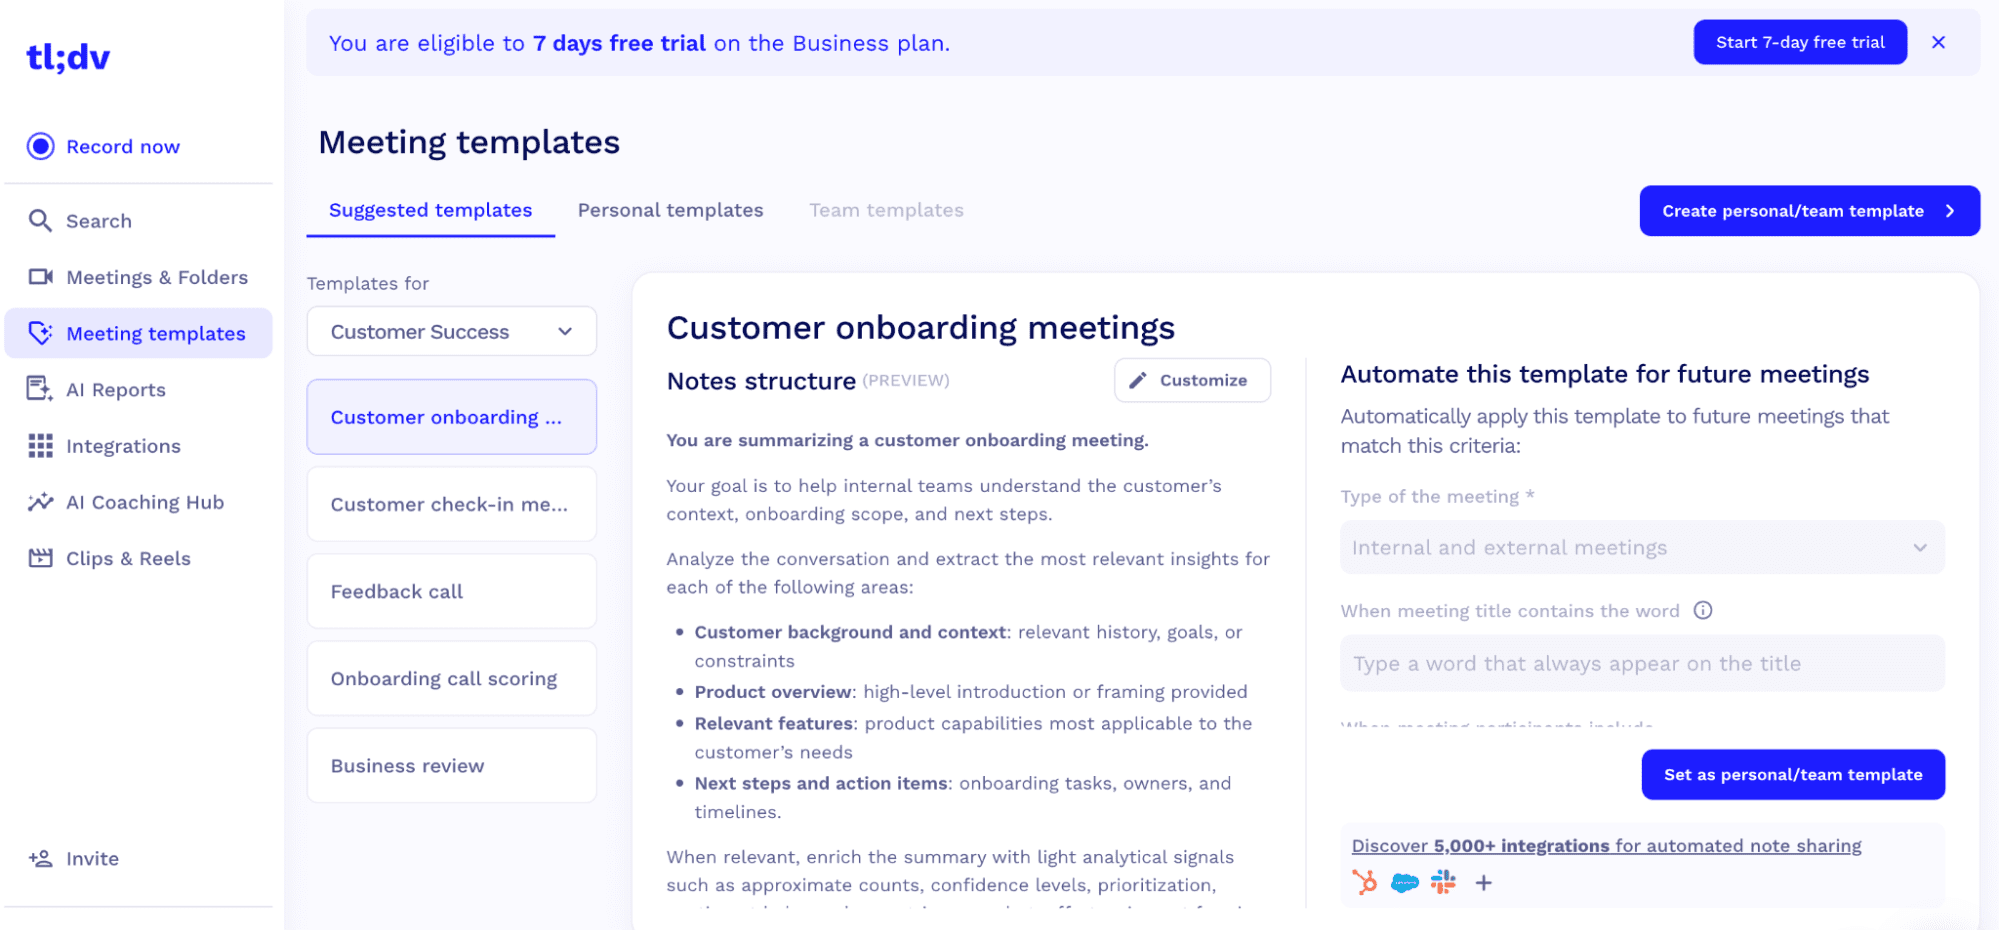
Task: Click Start 7-day free trial button
Action: [1799, 43]
